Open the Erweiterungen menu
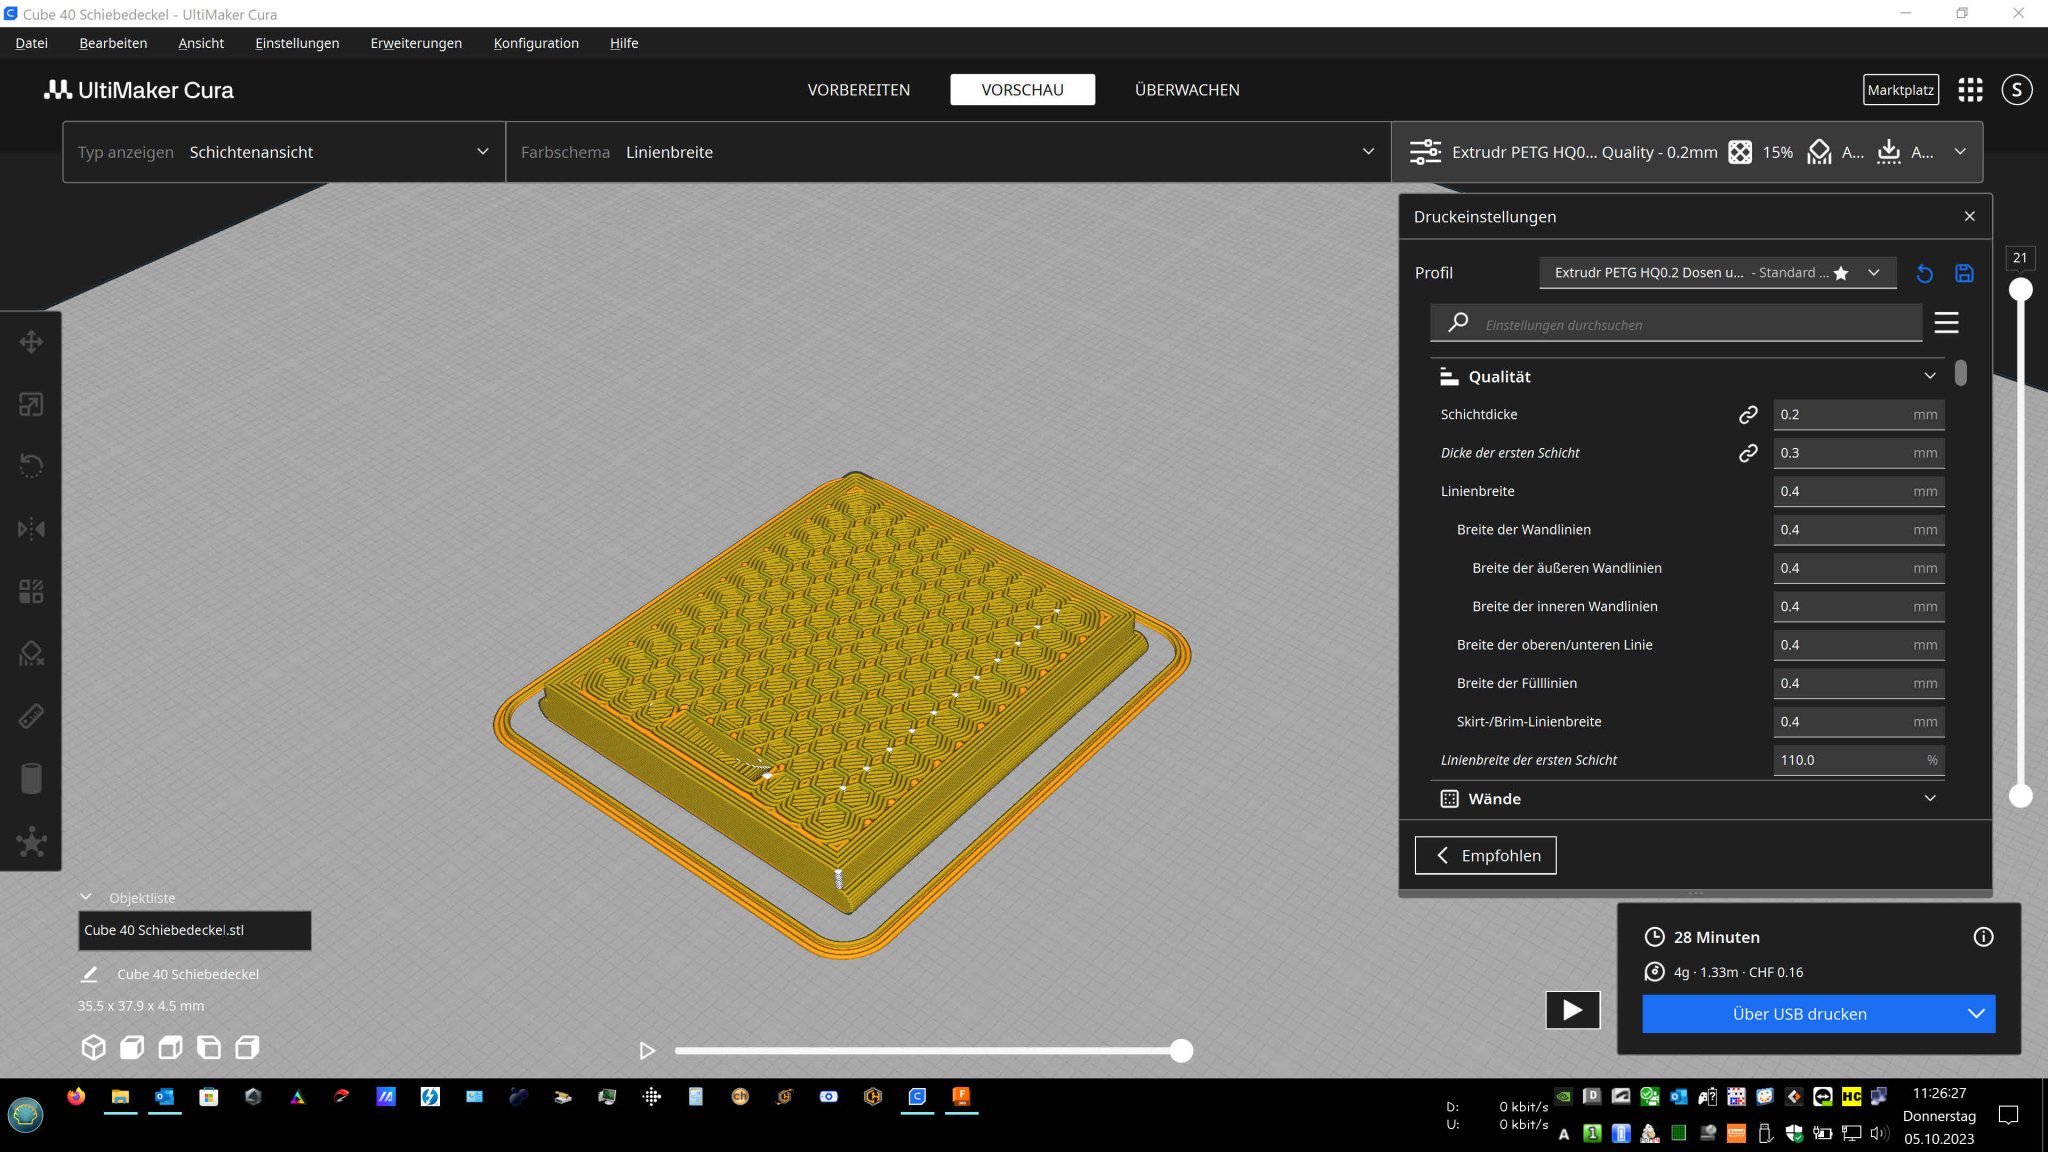2048x1152 pixels. pos(416,43)
